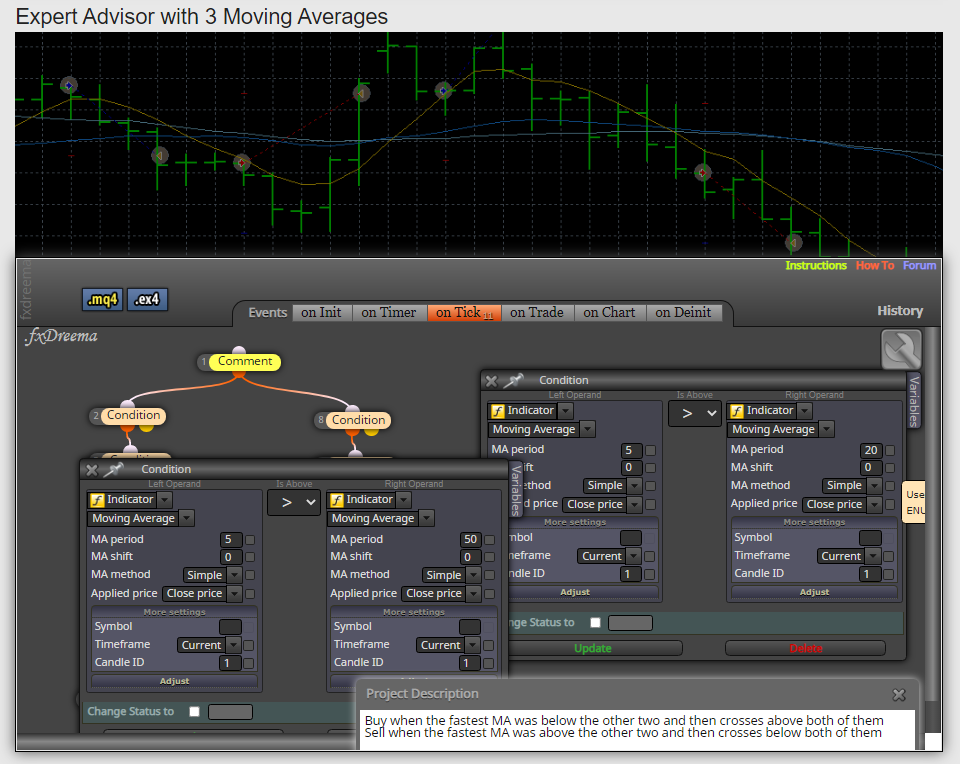
Task: Switch to on Deinit event
Action: [x=683, y=312]
